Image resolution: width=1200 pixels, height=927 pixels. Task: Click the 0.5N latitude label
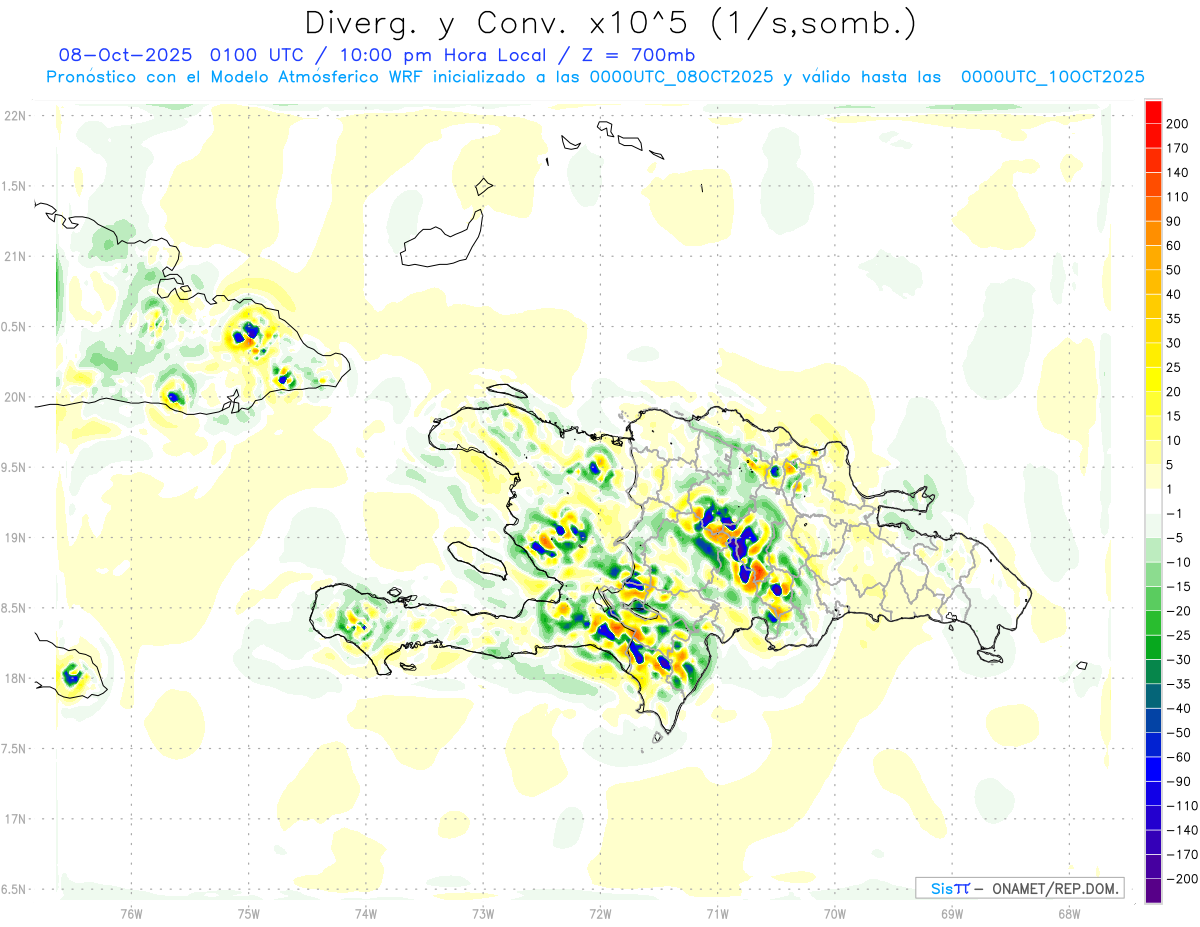pyautogui.click(x=14, y=327)
